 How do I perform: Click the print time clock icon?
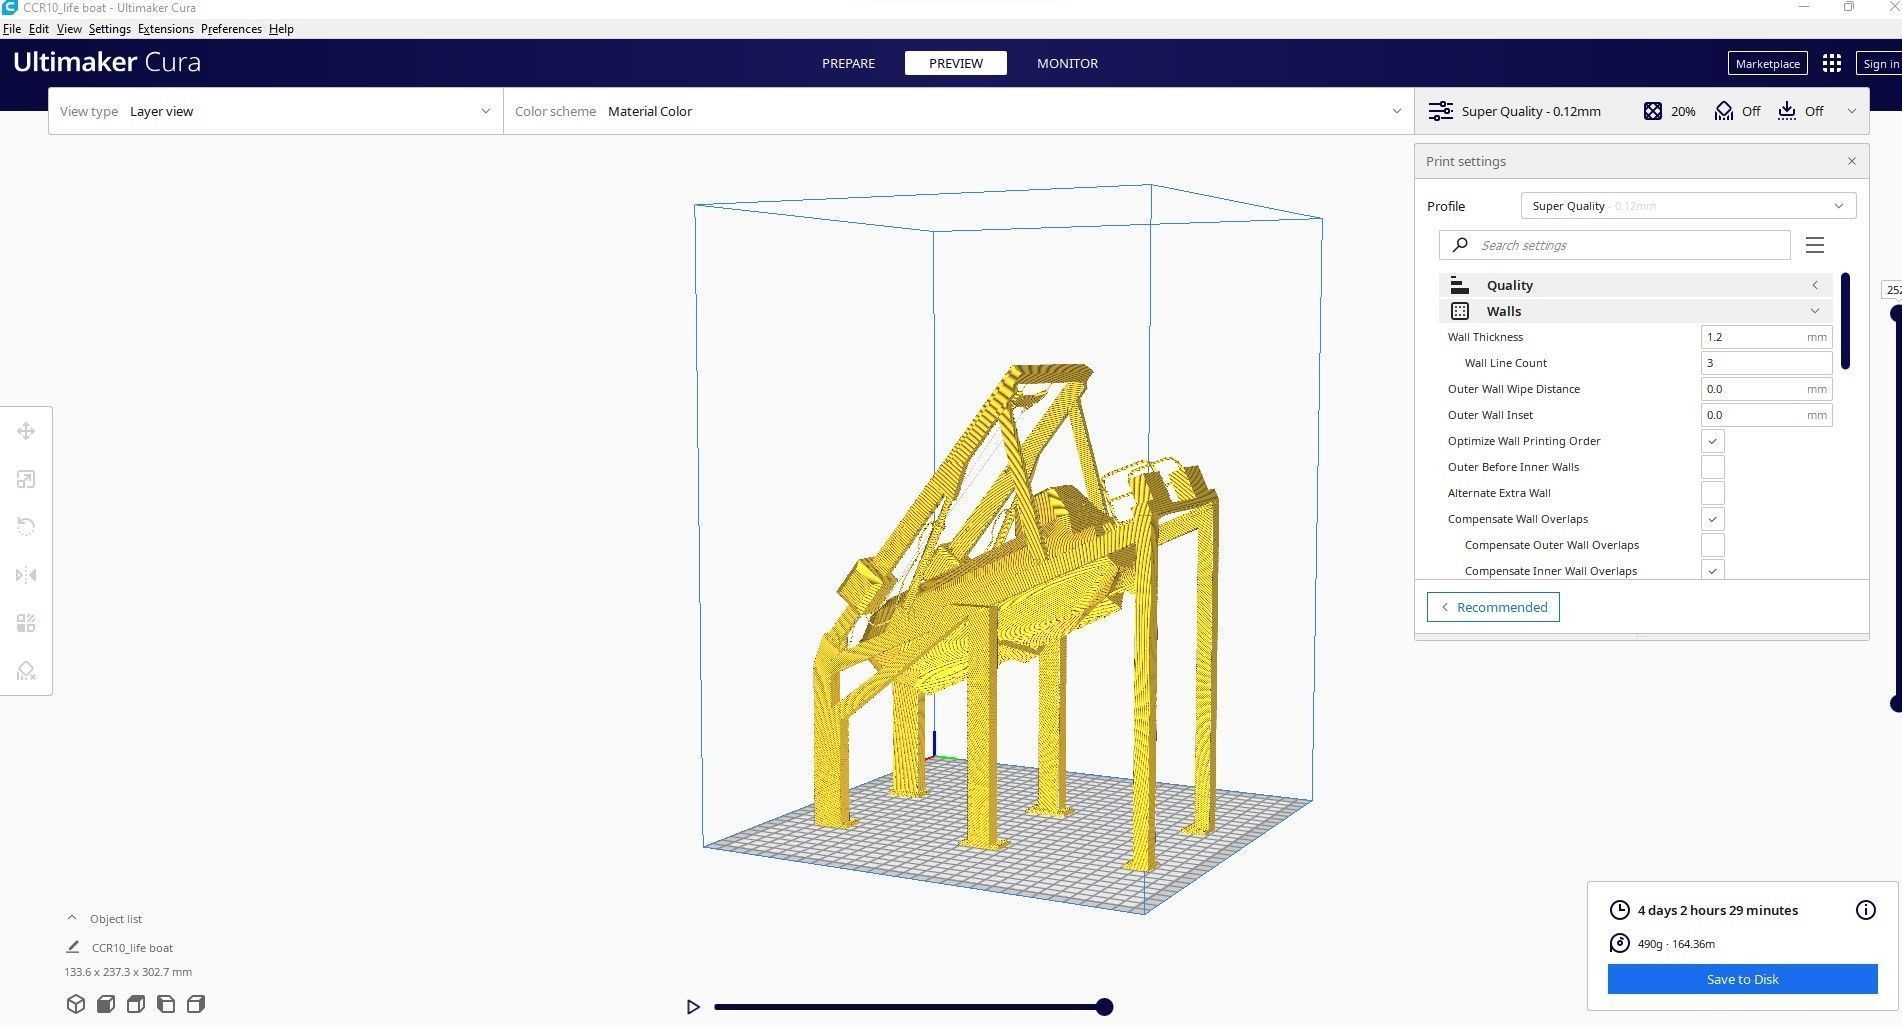(x=1620, y=910)
